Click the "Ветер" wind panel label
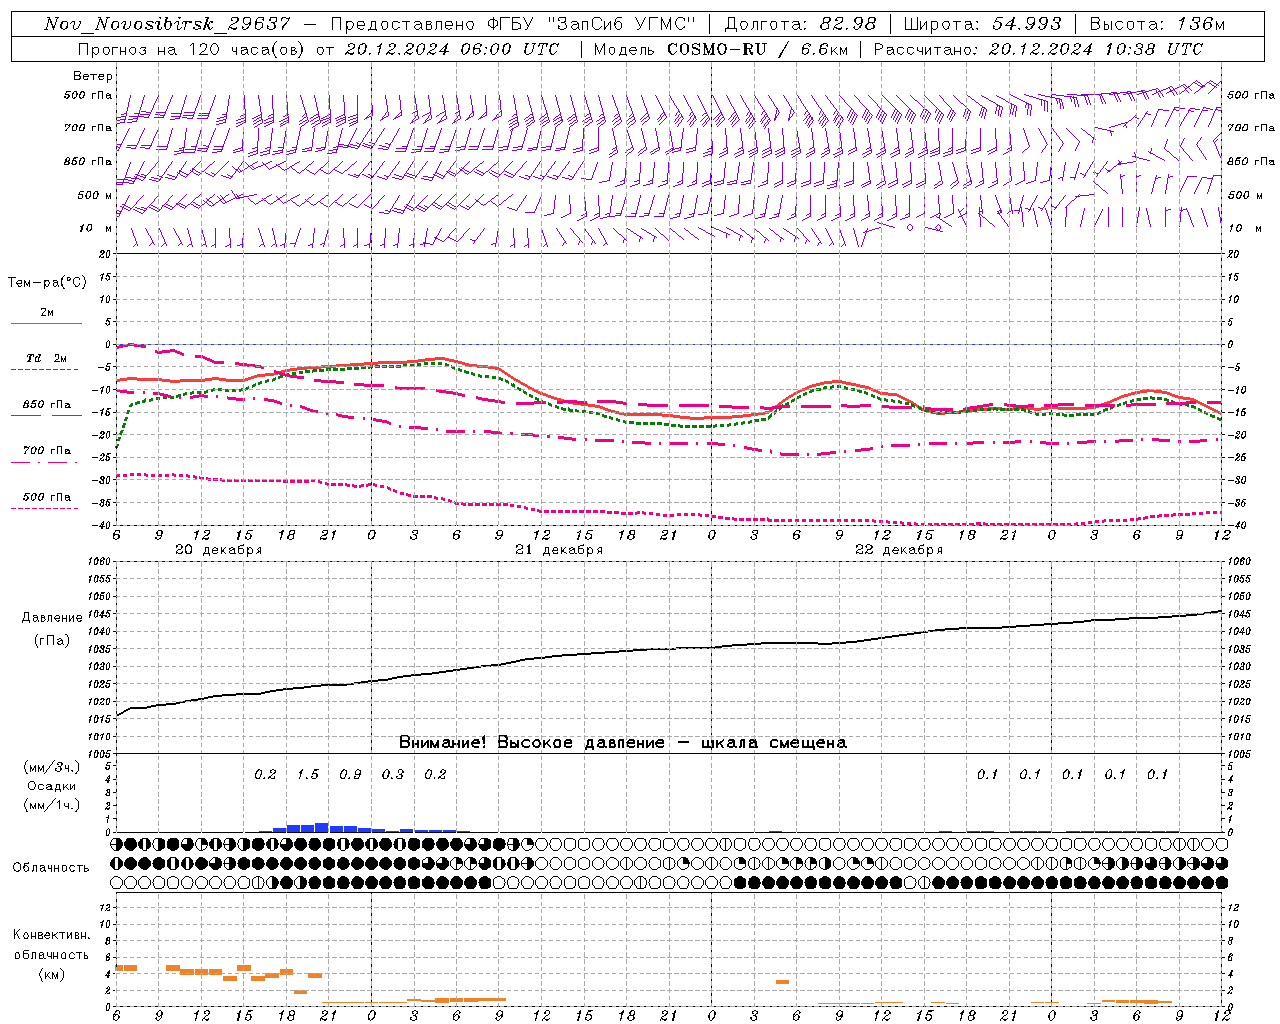The width and height of the screenshot is (1280, 1024). tap(93, 76)
